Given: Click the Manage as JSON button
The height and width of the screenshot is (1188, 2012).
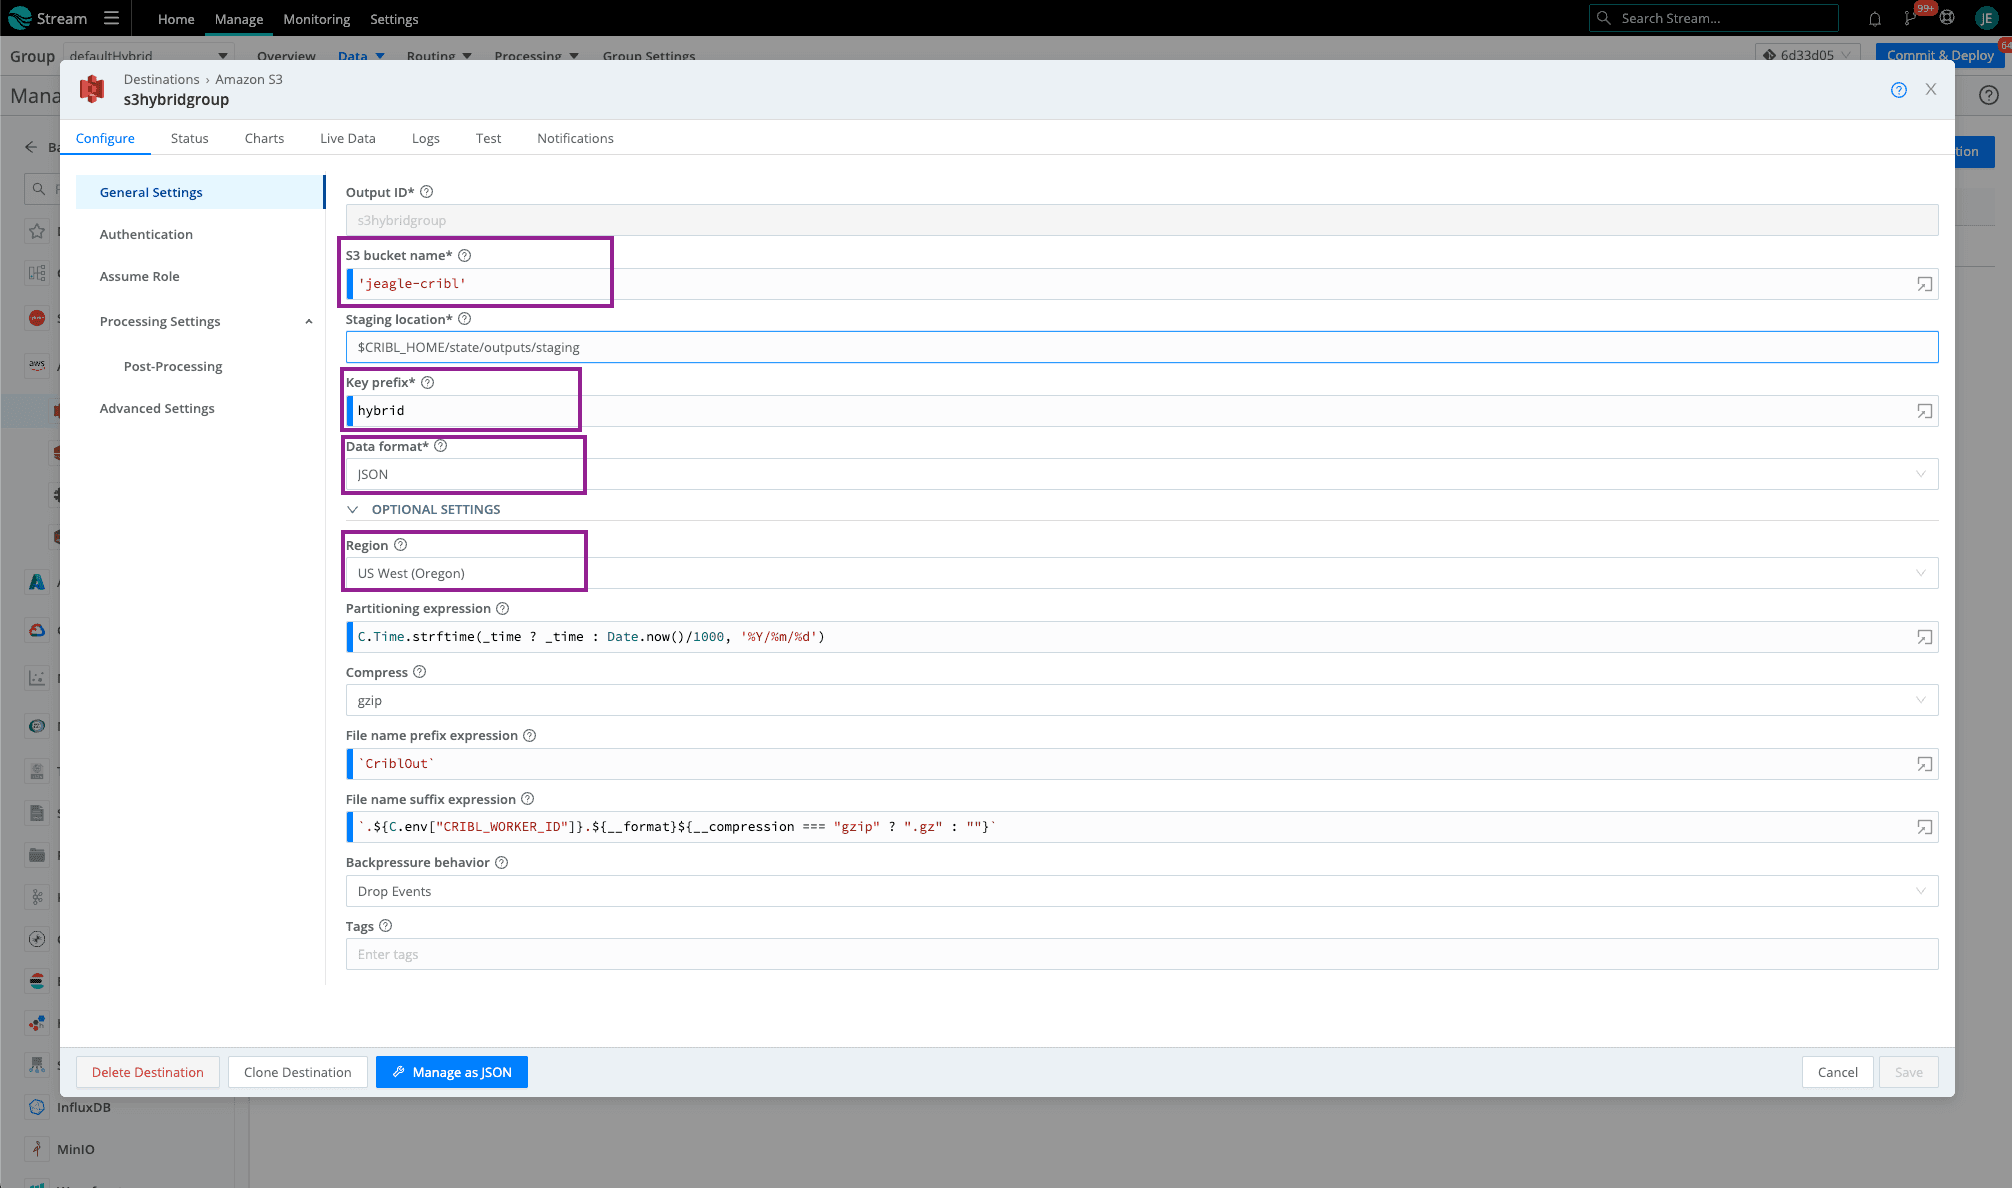Looking at the screenshot, I should pos(452,1072).
